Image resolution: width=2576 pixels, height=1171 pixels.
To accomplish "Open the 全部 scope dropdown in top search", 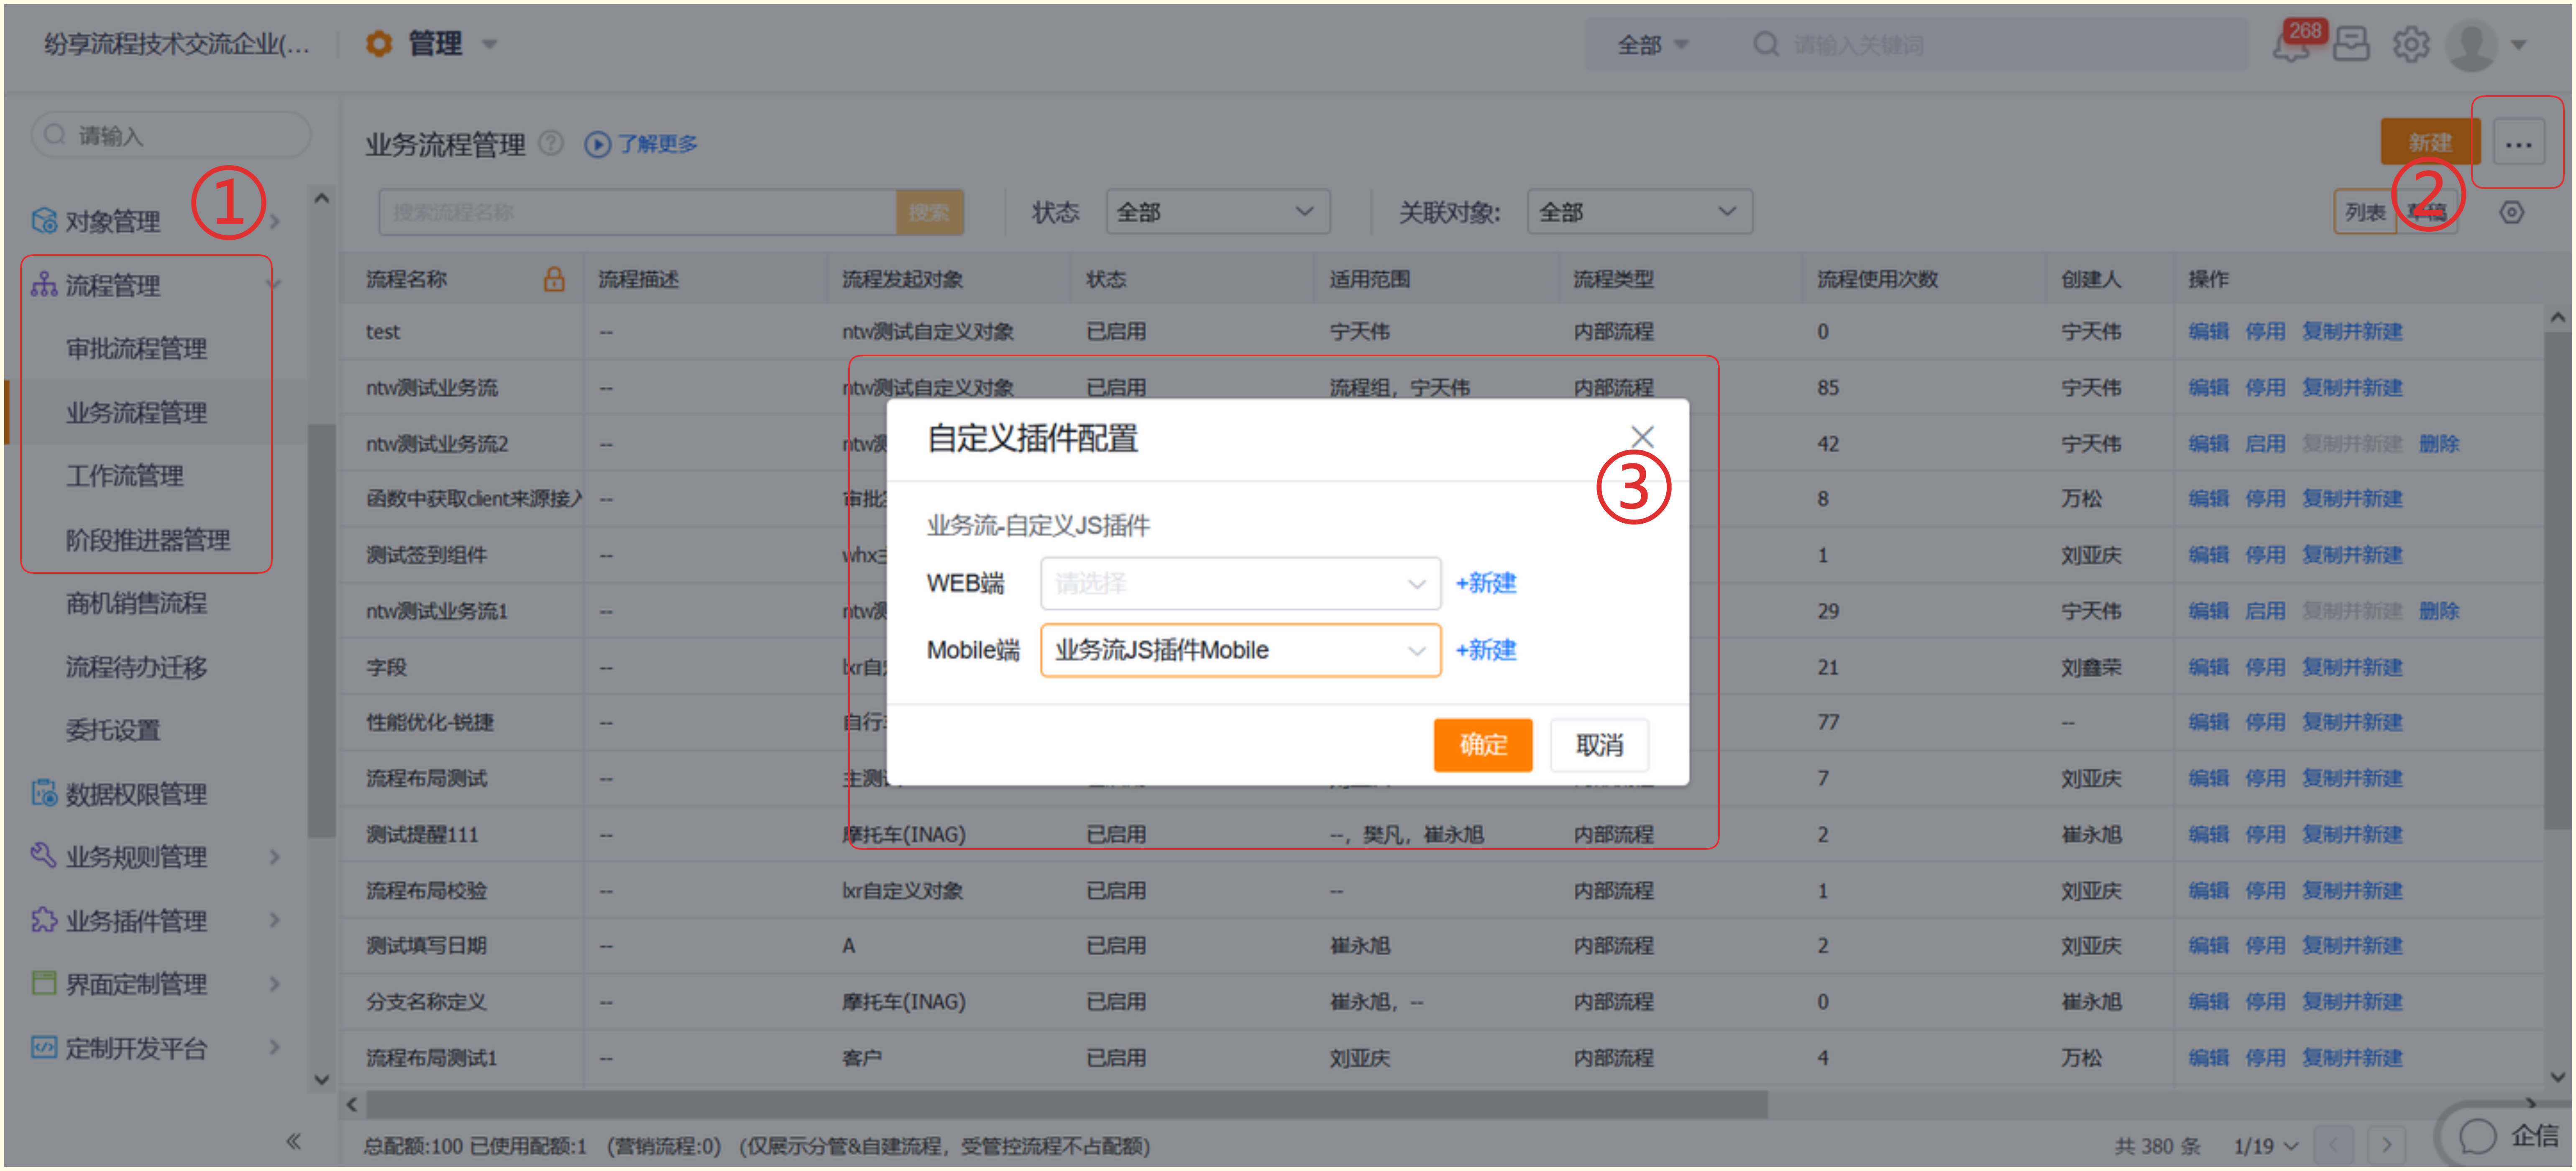I will [1652, 45].
